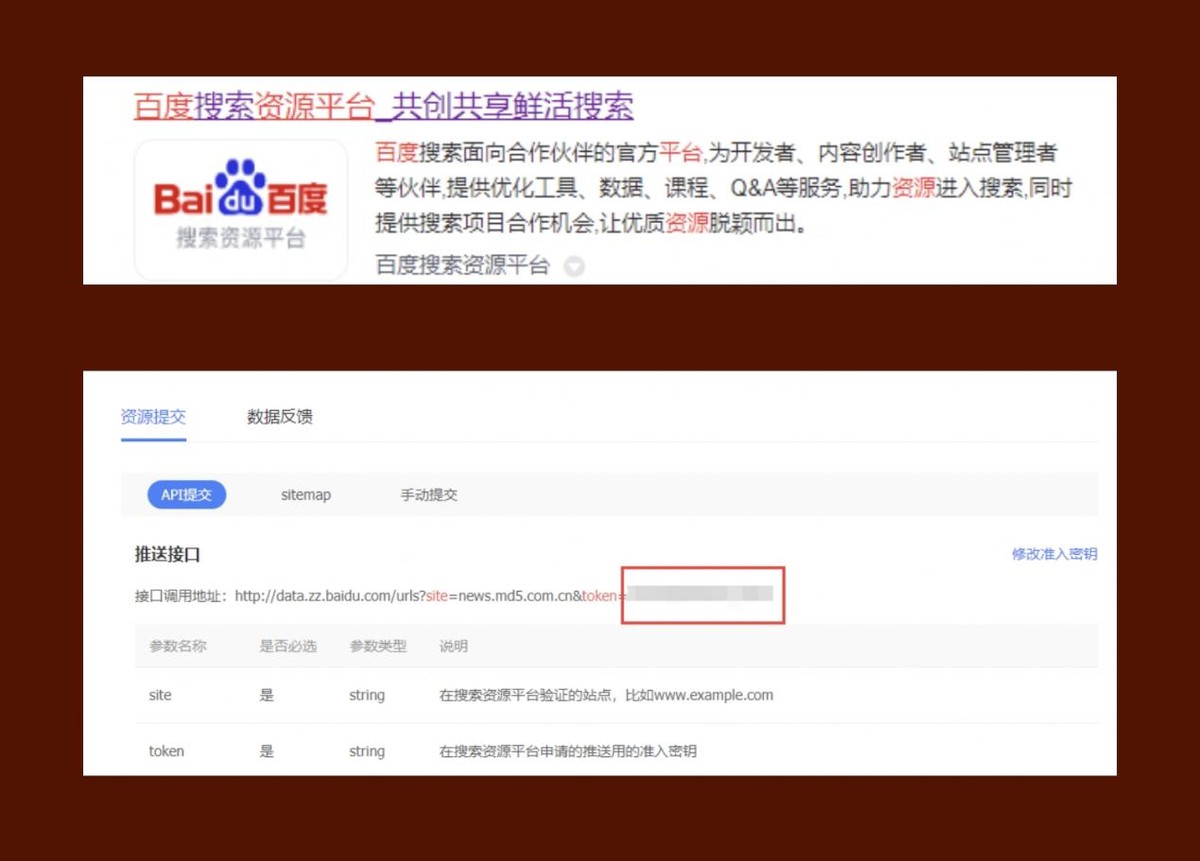Select the 资源提交 tab
This screenshot has height=861, width=1200.
(x=152, y=417)
